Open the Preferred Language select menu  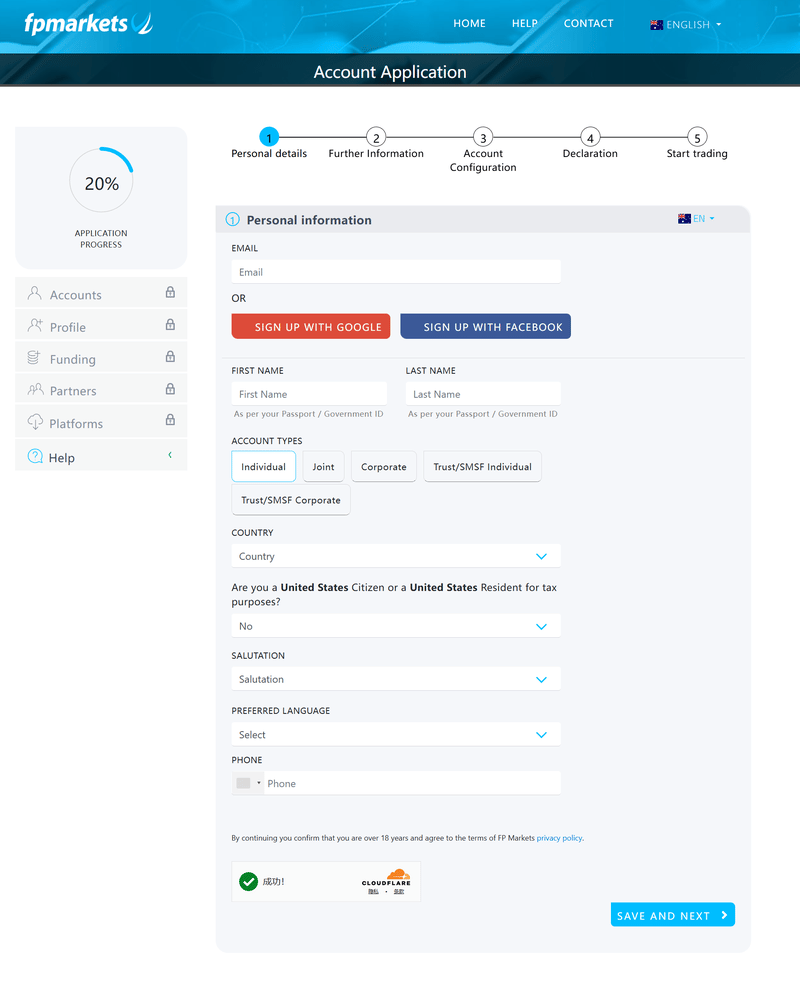pos(395,734)
